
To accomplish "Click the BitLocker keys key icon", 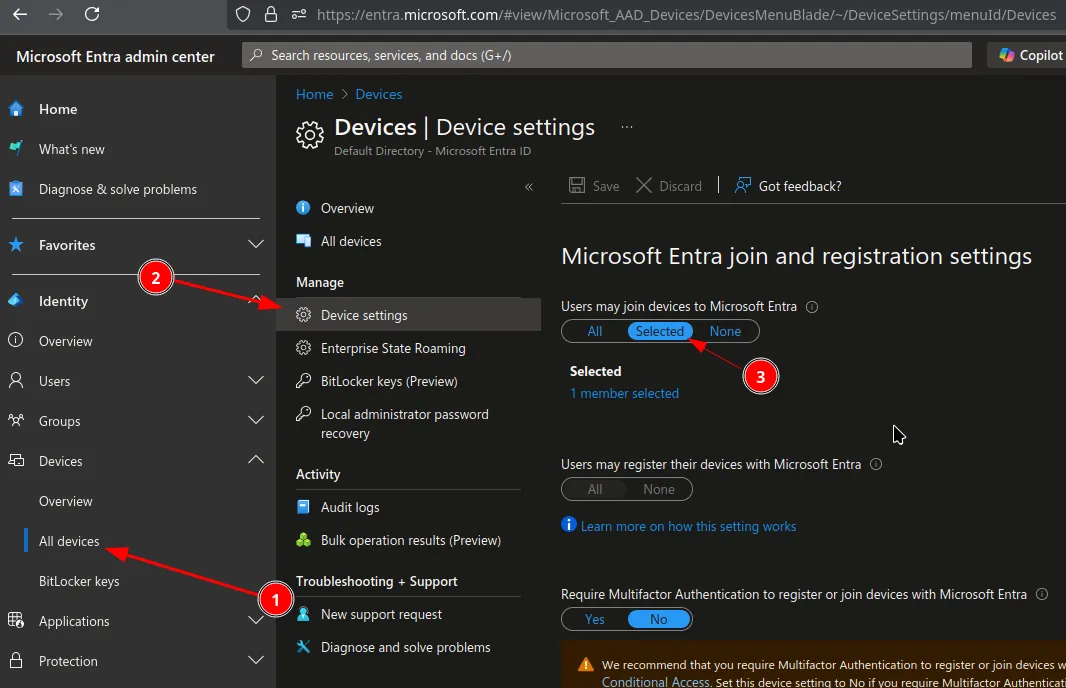I will (x=303, y=381).
